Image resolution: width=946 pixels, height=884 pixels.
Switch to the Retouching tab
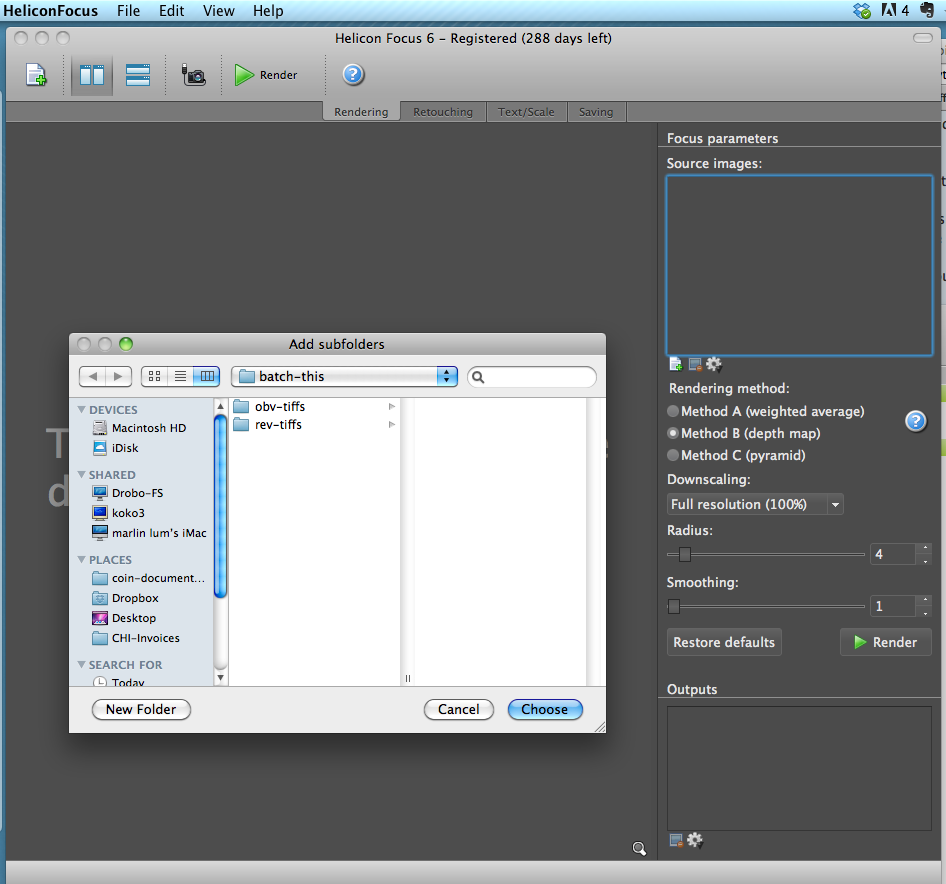443,112
